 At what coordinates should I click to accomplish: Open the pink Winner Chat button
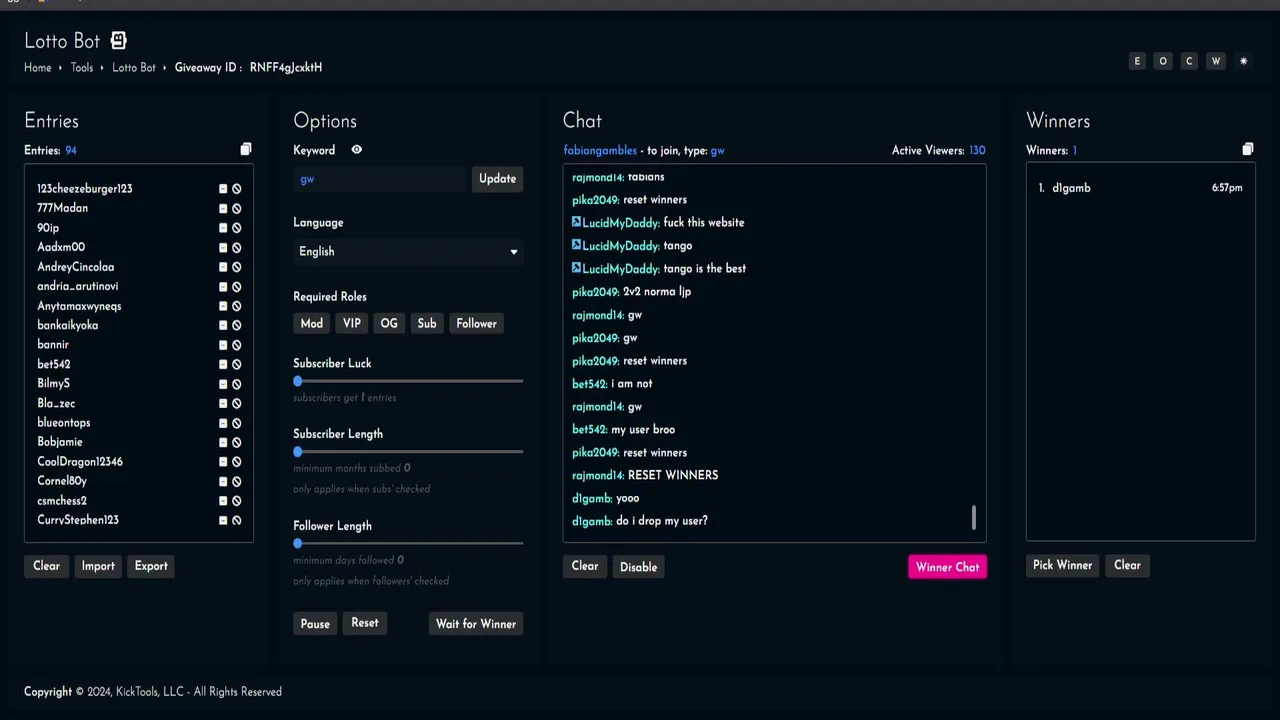pyautogui.click(x=947, y=567)
